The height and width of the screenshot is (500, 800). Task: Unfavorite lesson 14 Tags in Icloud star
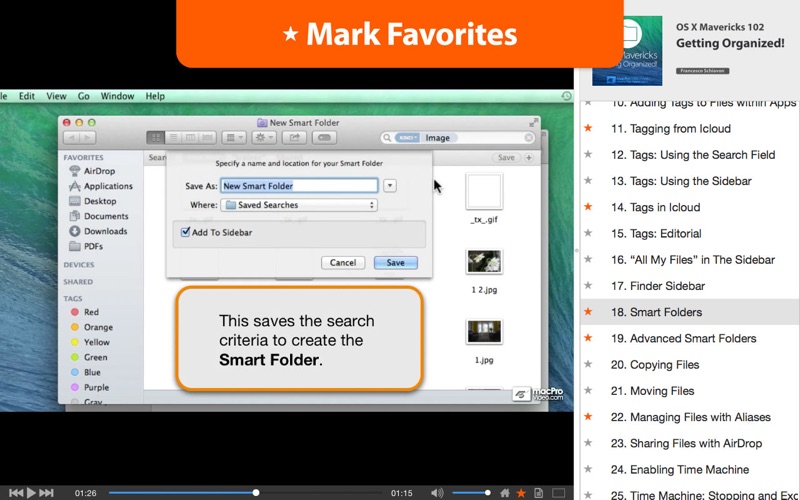(588, 207)
